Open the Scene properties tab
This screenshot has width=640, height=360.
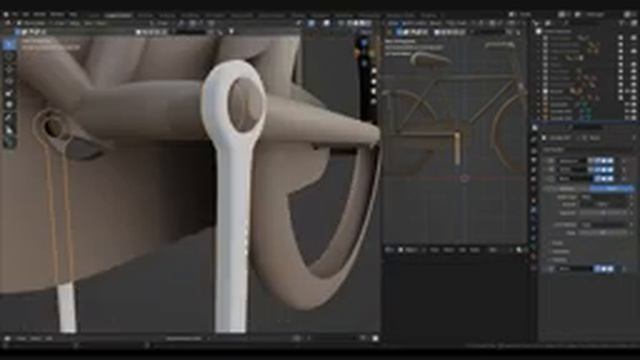[x=534, y=180]
